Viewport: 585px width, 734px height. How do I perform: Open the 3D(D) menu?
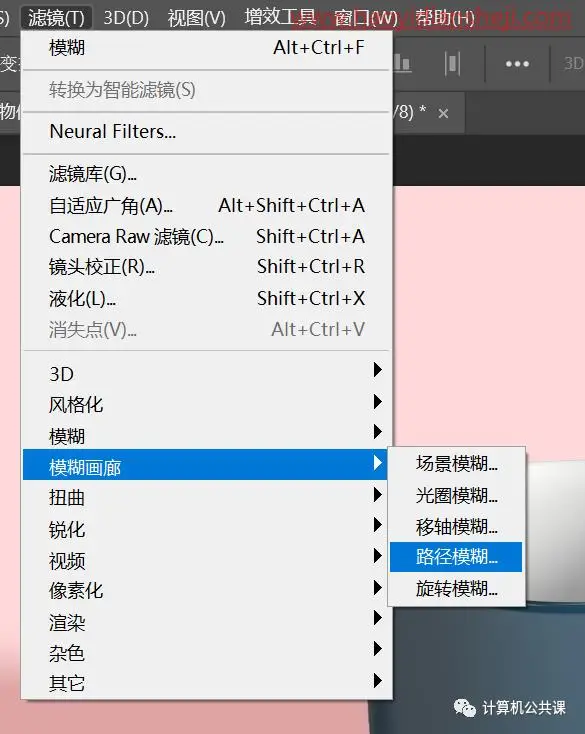click(126, 18)
